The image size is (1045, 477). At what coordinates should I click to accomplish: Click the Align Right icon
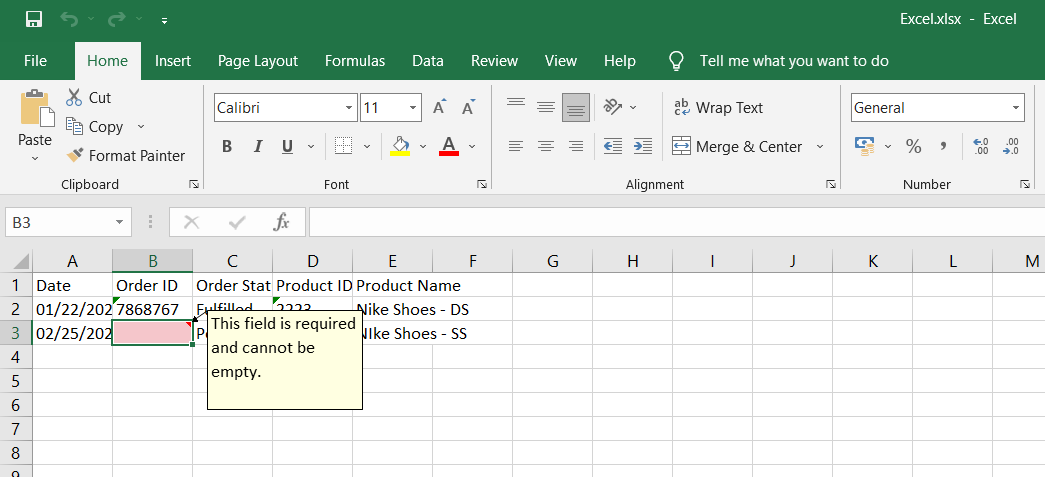pyautogui.click(x=576, y=146)
